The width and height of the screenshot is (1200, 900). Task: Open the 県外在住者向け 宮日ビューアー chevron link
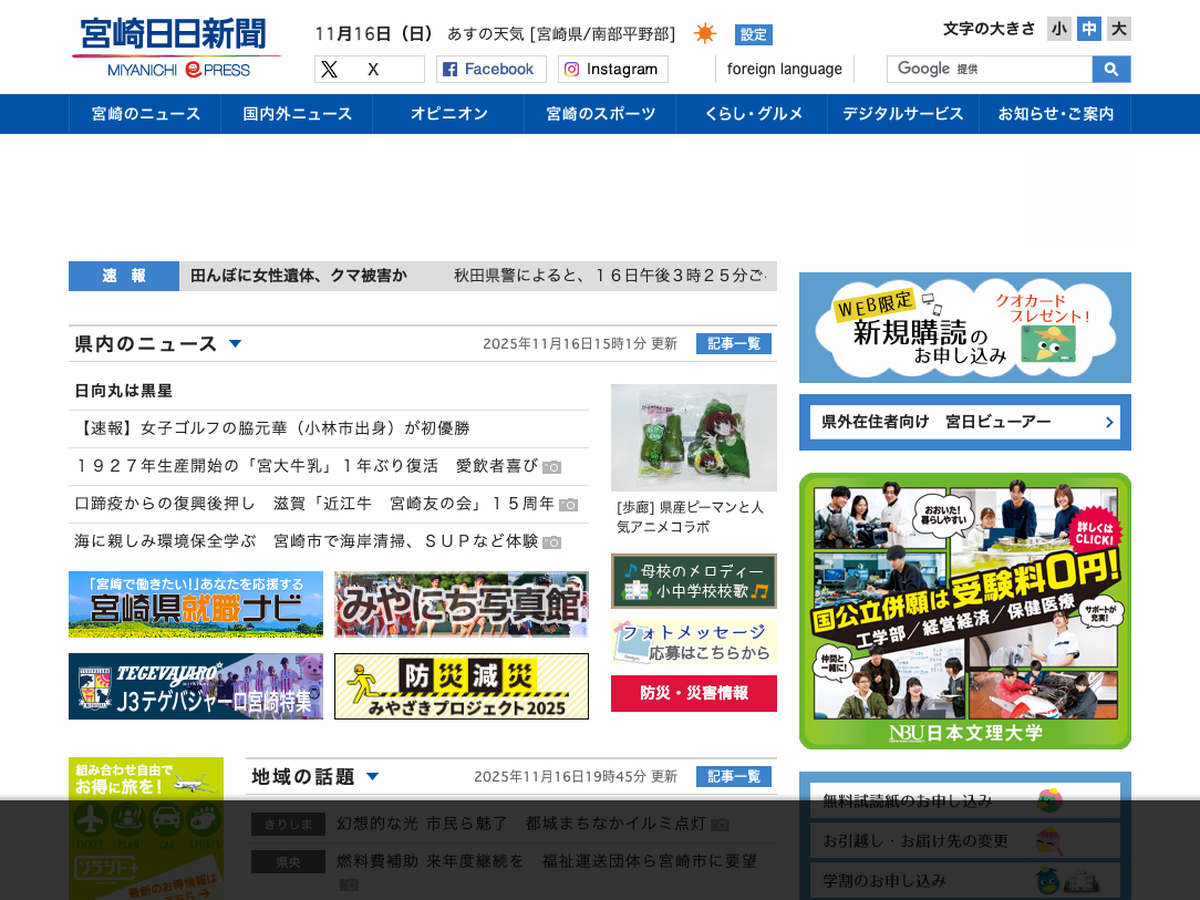point(1109,422)
